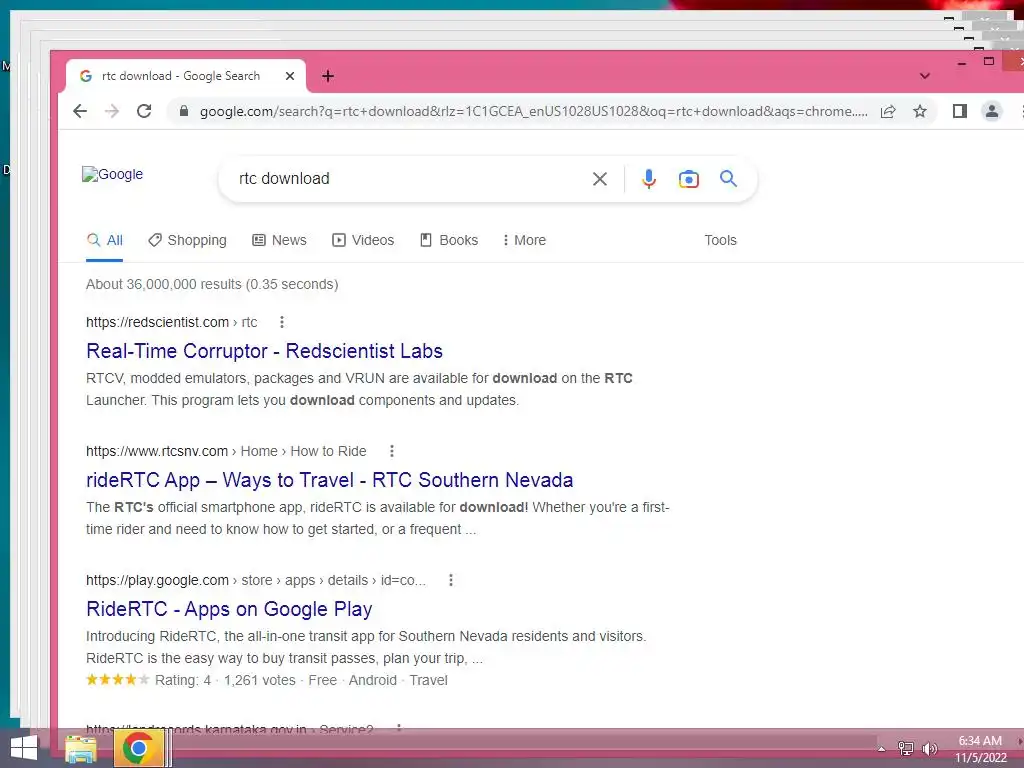
Task: Open a new tab with the plus button
Action: (x=328, y=76)
